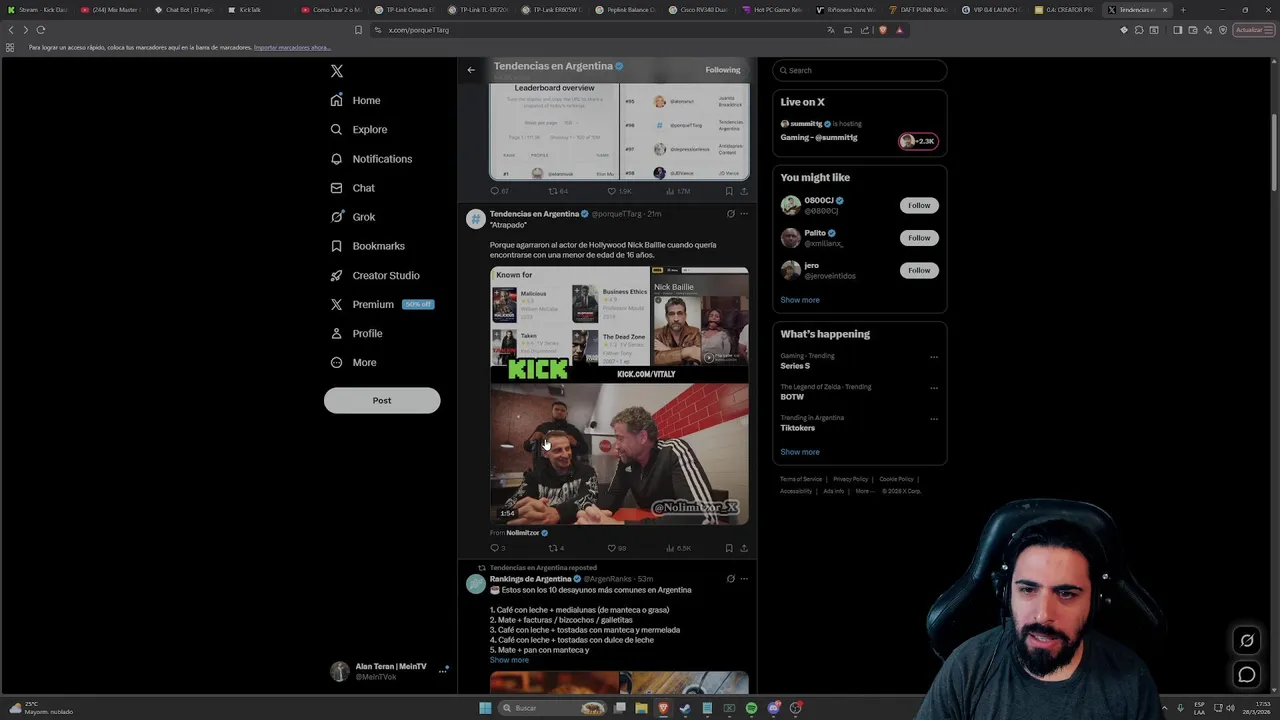This screenshot has width=1280, height=720.
Task: Open options for the BOTW trend
Action: (934, 388)
